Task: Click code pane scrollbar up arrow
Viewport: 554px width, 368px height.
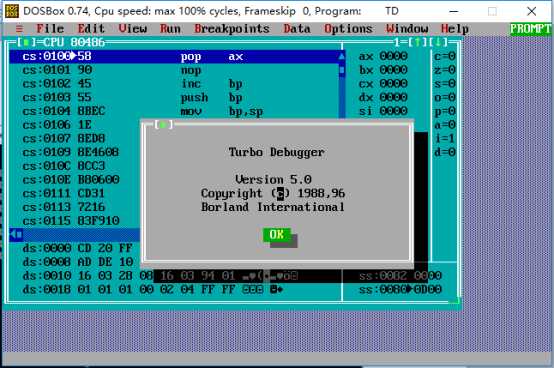Action: [x=342, y=56]
